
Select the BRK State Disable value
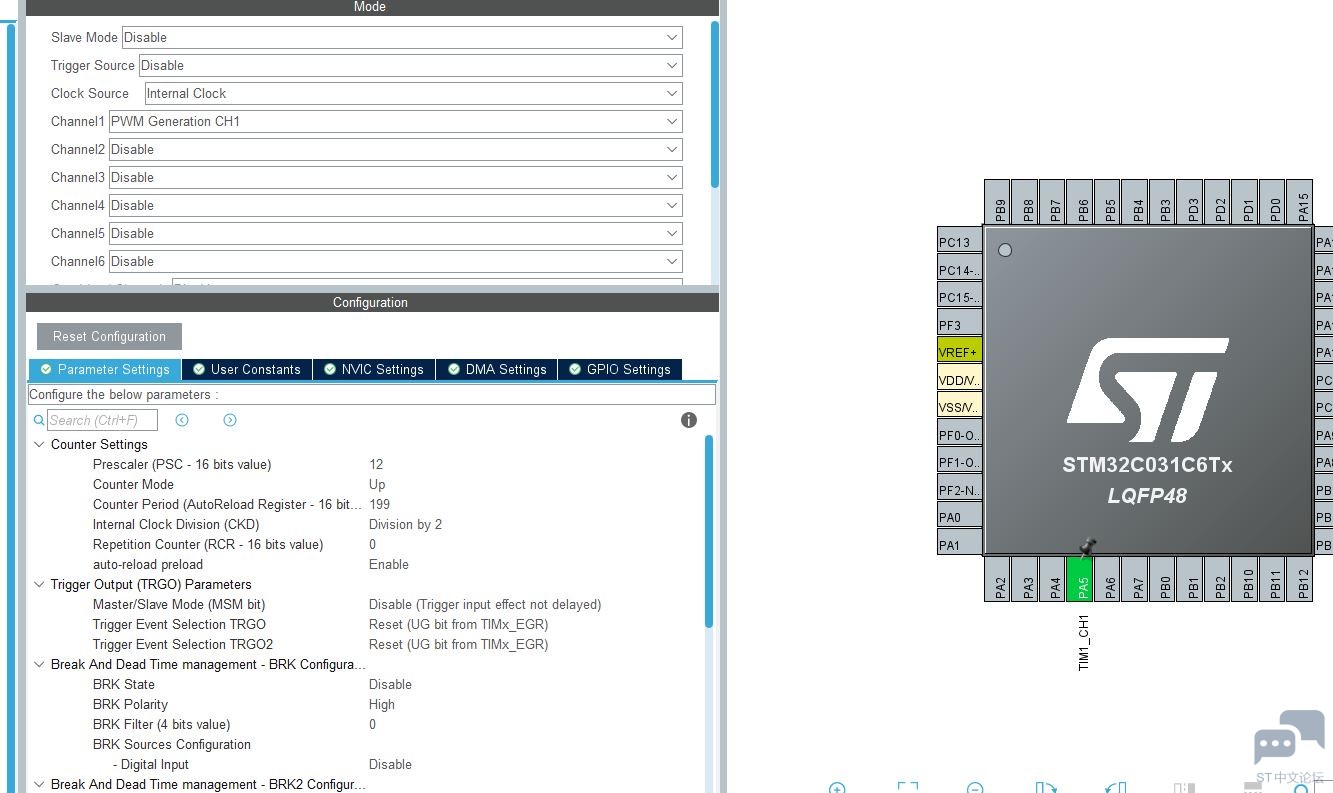coord(390,684)
